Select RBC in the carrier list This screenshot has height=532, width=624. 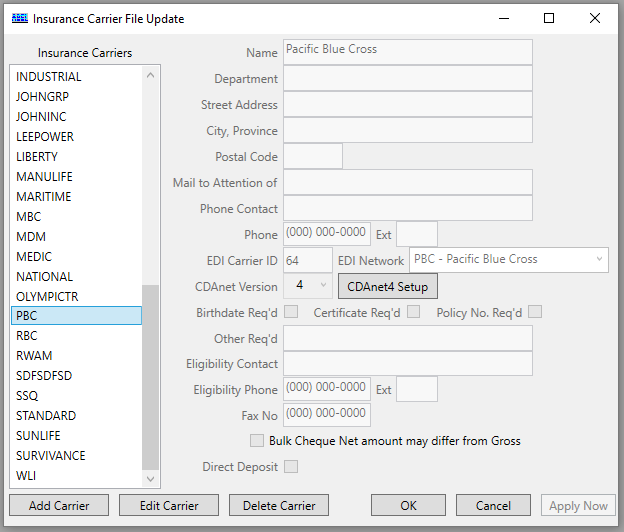click(x=76, y=335)
